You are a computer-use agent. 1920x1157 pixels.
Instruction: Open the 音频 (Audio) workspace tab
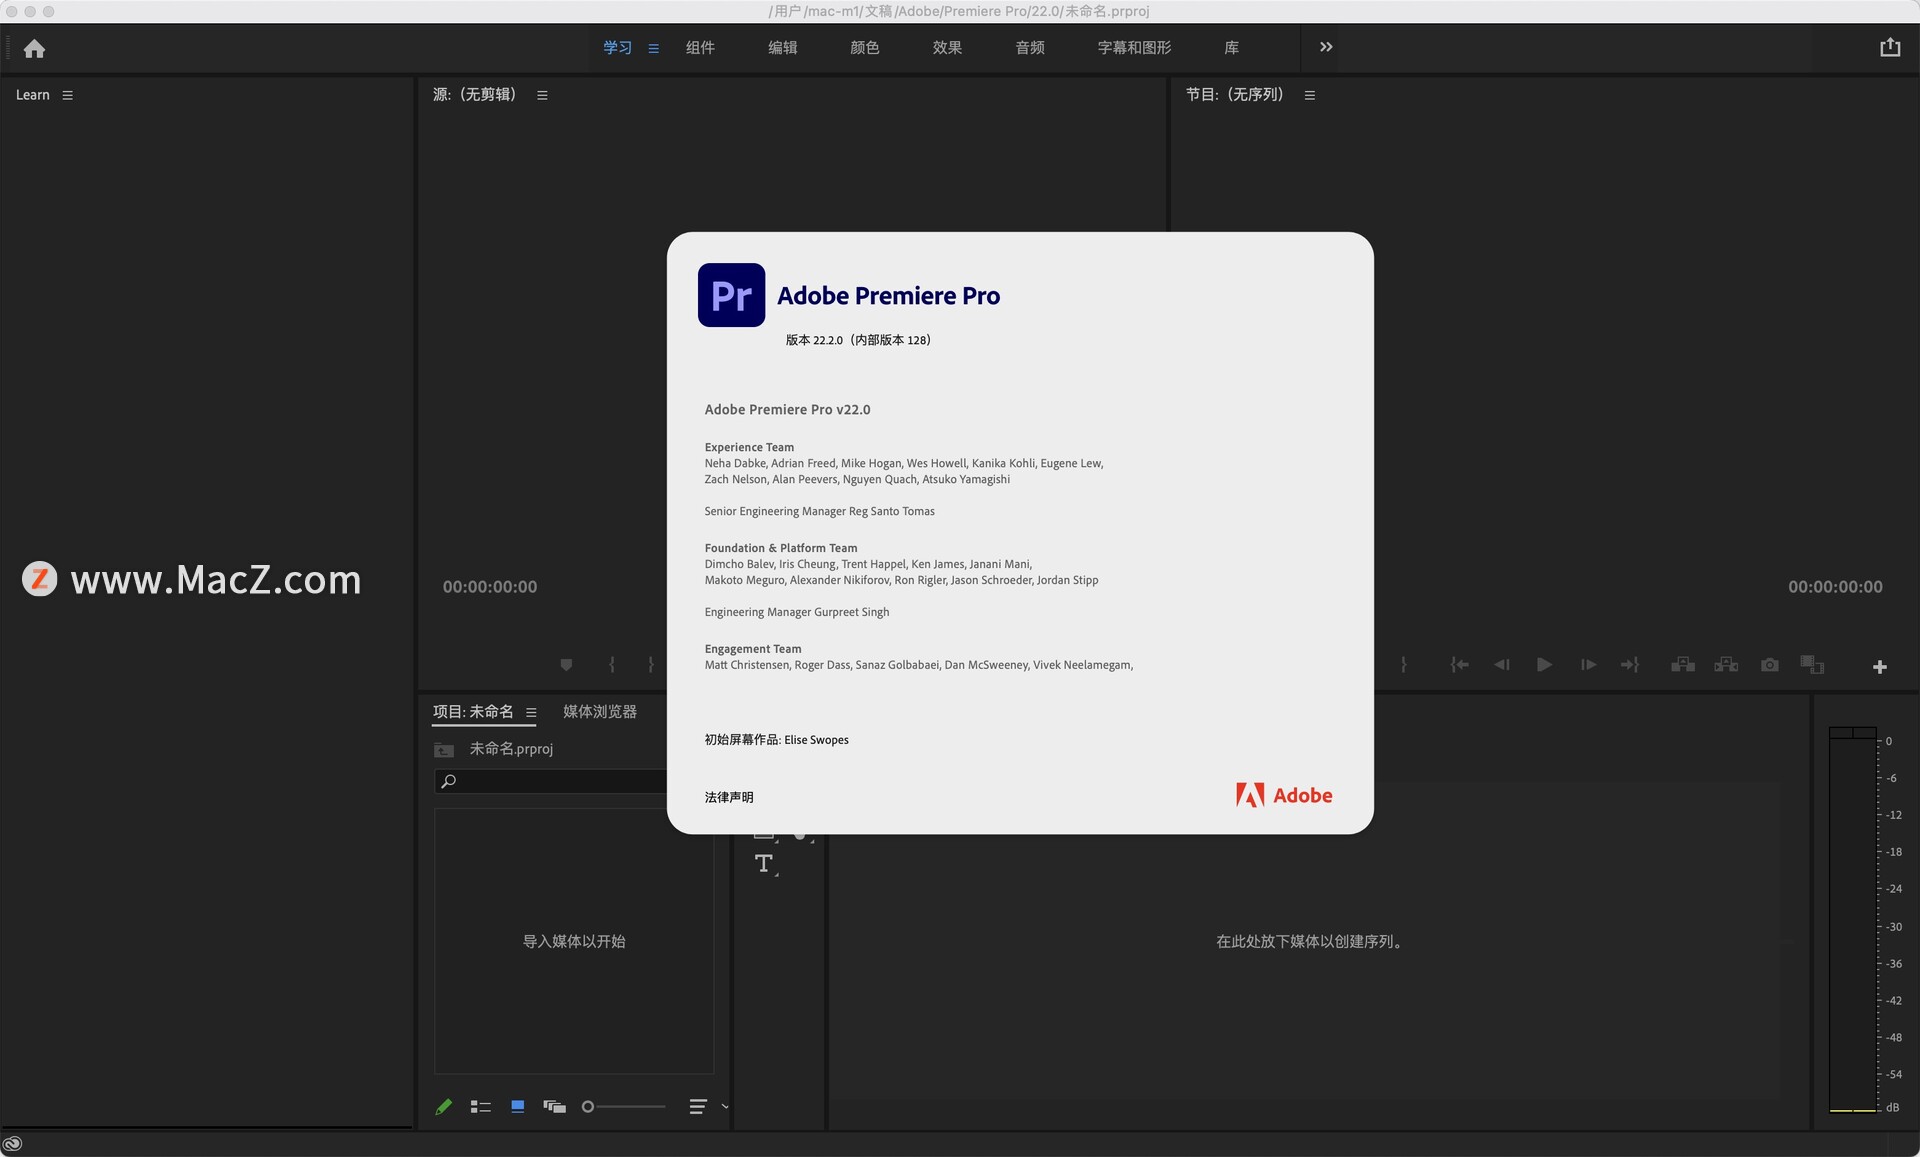pos(1030,48)
